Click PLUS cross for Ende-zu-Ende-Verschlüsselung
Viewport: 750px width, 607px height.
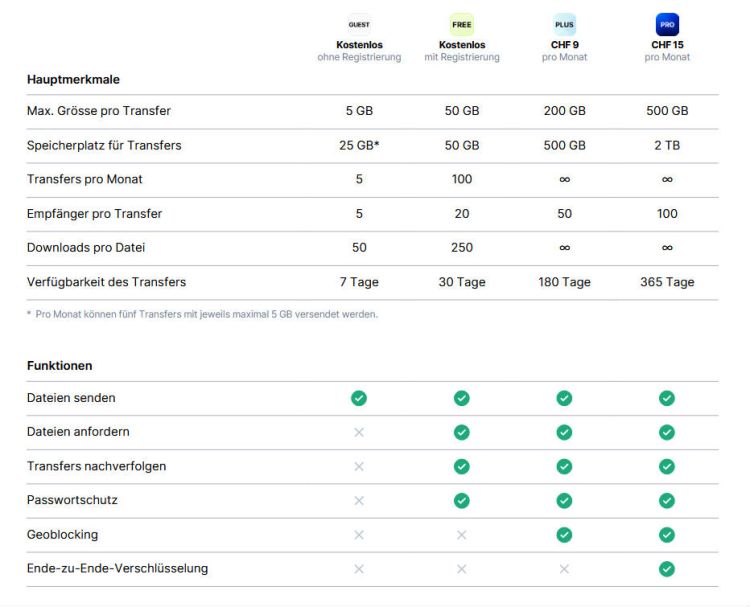pyautogui.click(x=564, y=569)
